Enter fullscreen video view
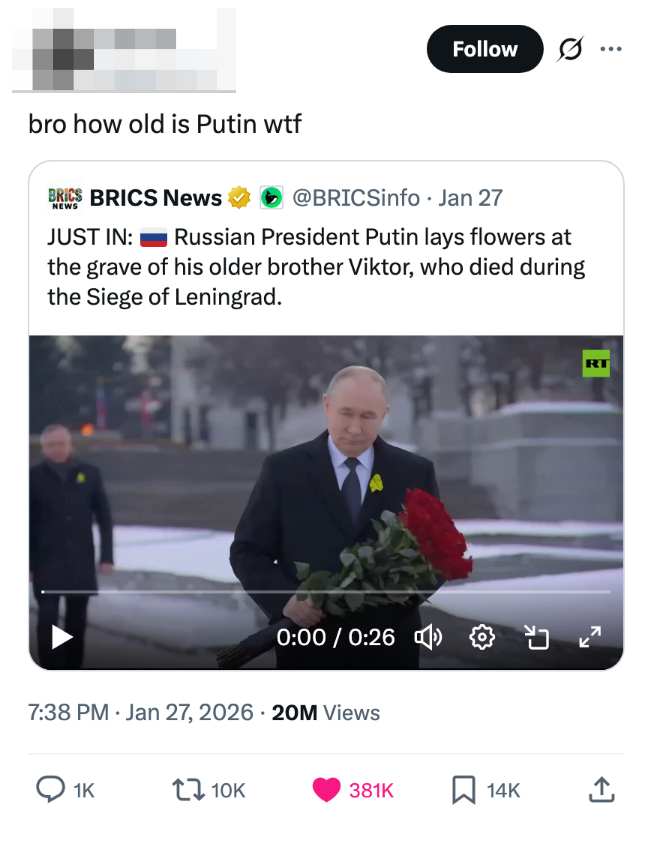 coord(591,637)
